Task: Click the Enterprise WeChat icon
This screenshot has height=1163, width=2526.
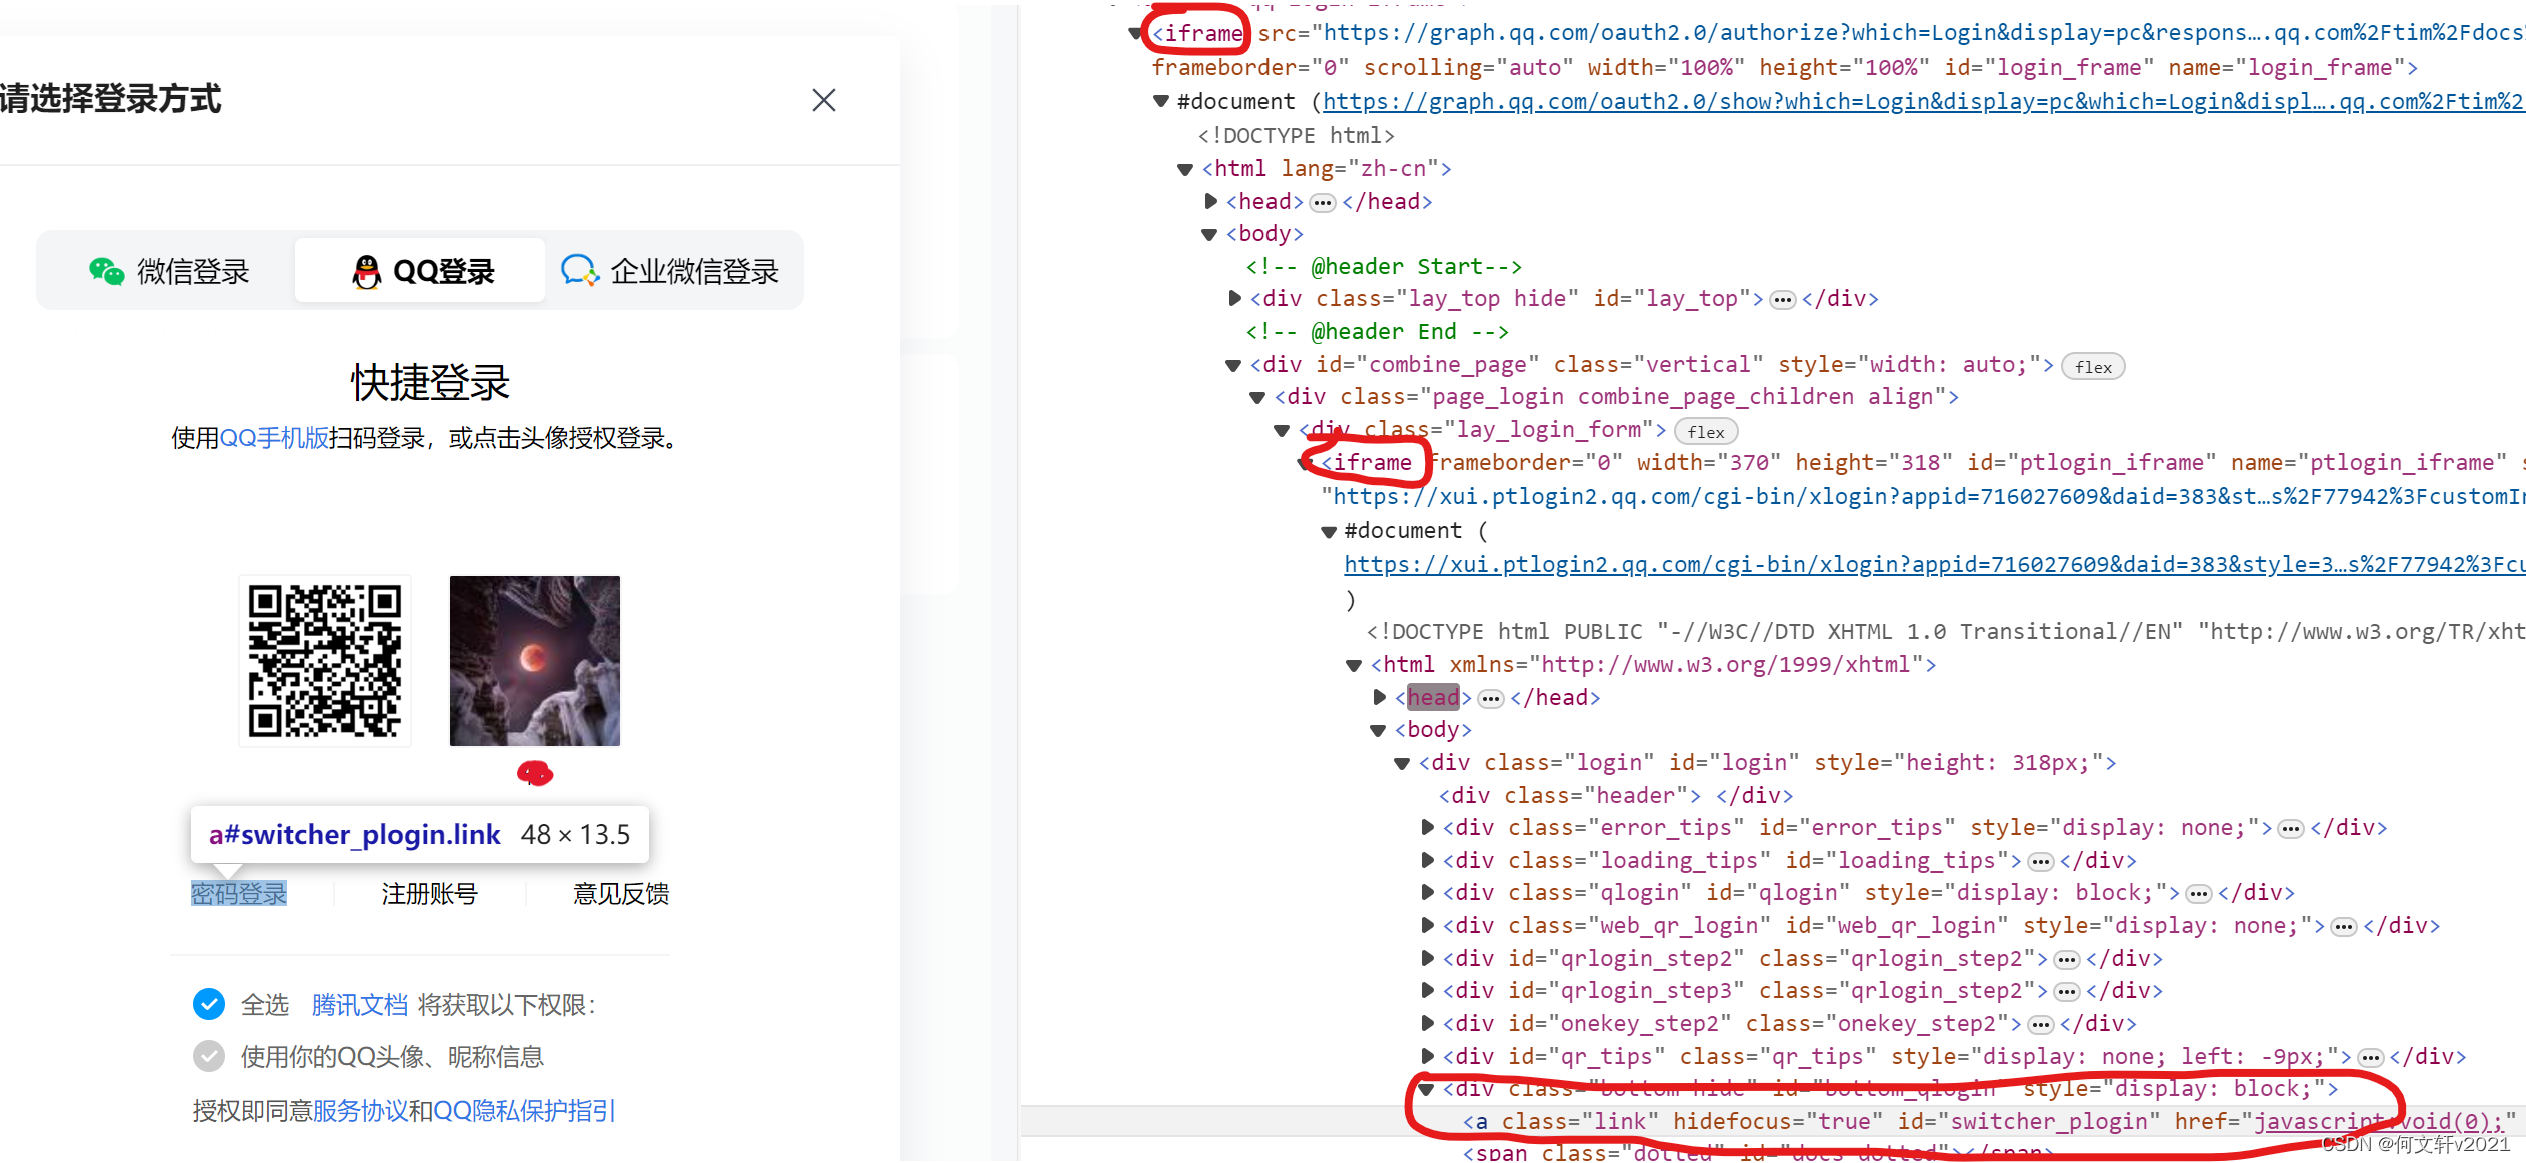Action: point(579,271)
